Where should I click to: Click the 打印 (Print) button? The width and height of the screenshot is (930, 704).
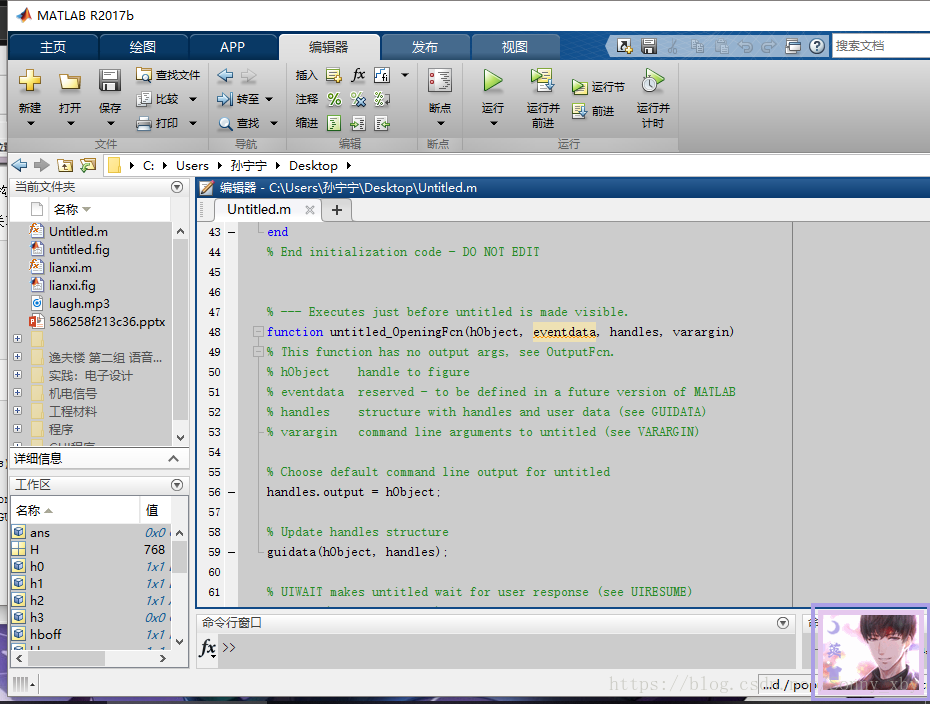coord(158,123)
